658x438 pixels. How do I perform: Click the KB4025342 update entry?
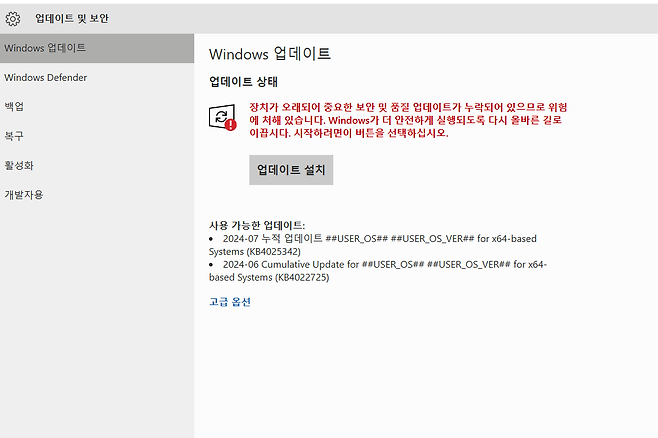[373, 245]
